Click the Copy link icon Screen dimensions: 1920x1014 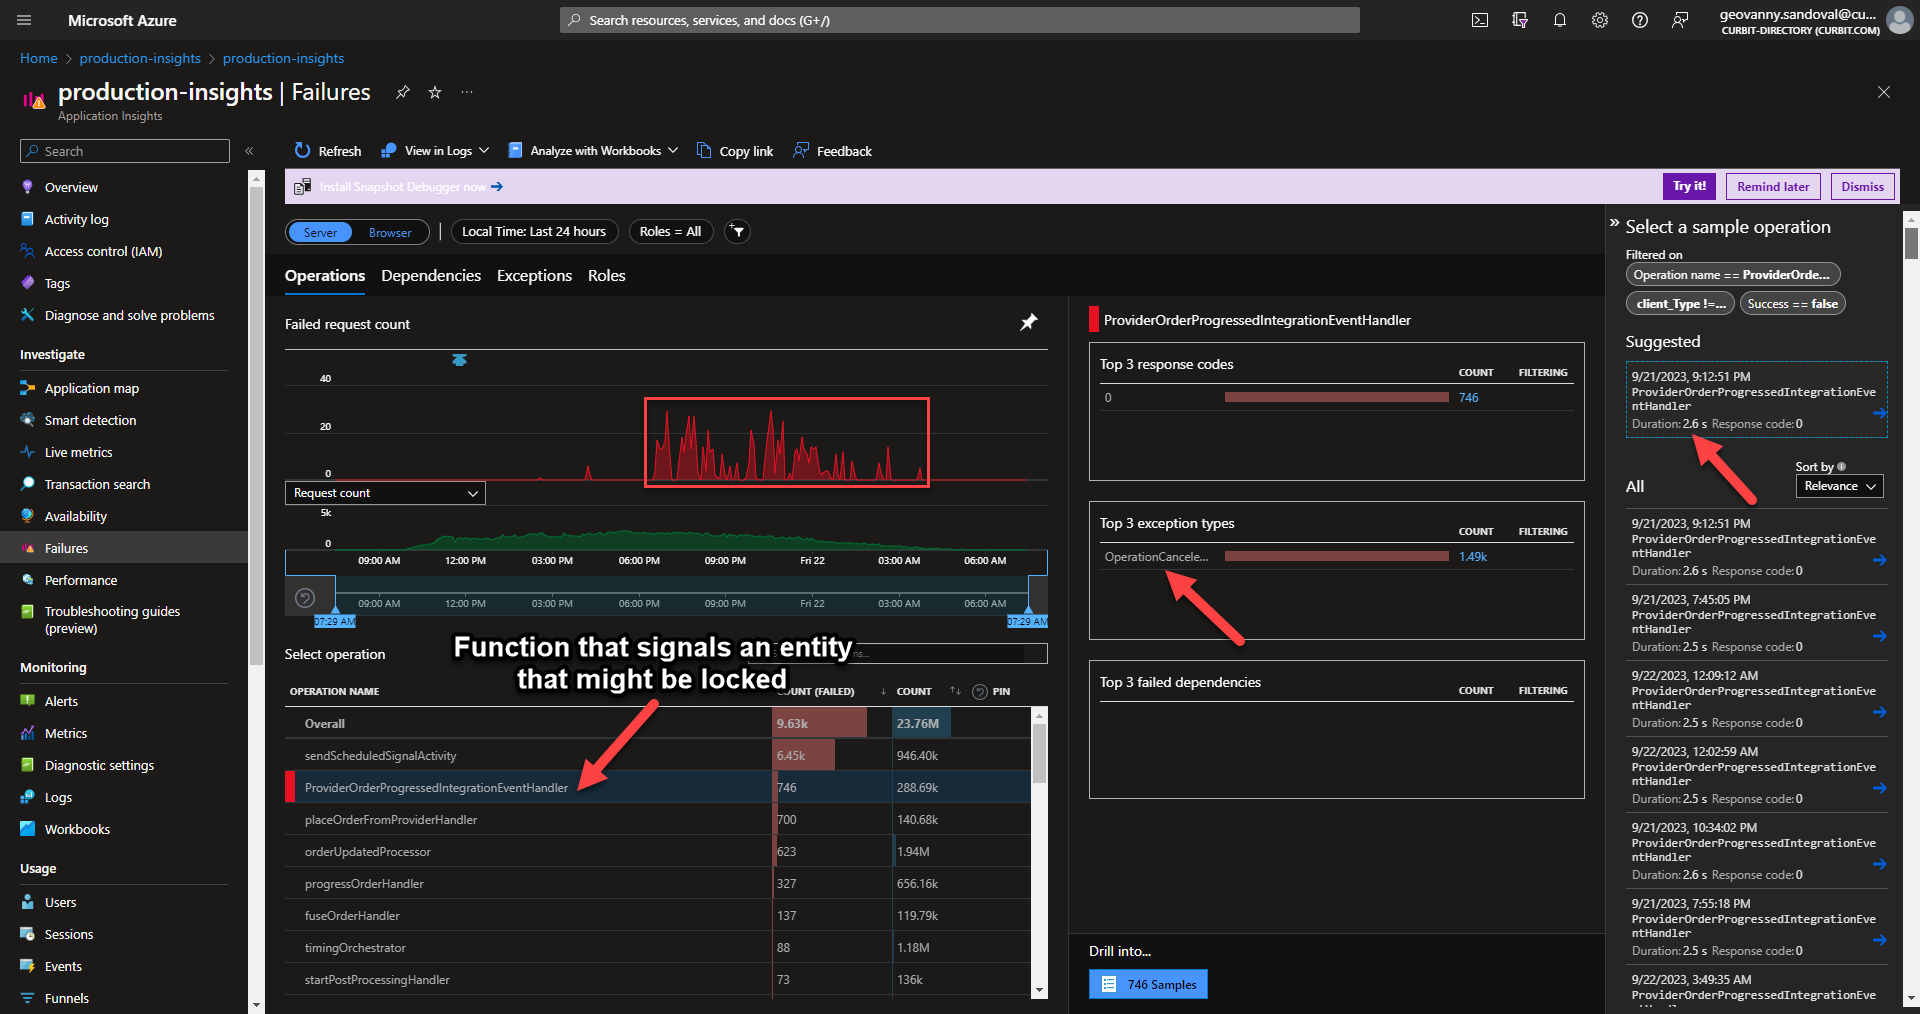[x=735, y=150]
